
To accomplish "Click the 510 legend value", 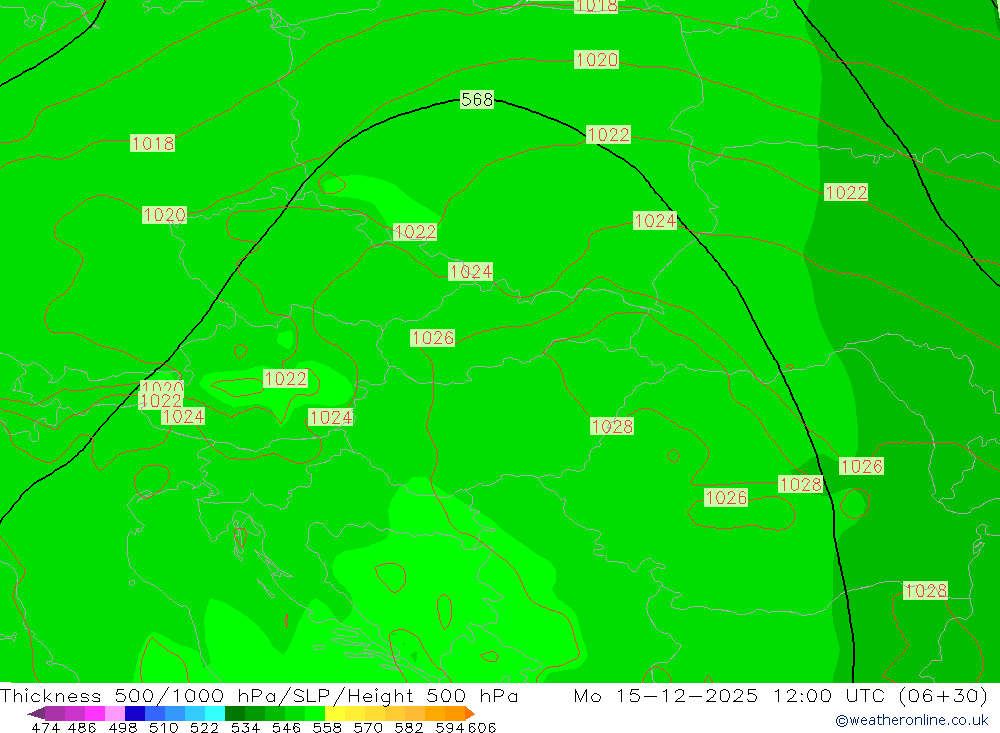I will 164,727.
